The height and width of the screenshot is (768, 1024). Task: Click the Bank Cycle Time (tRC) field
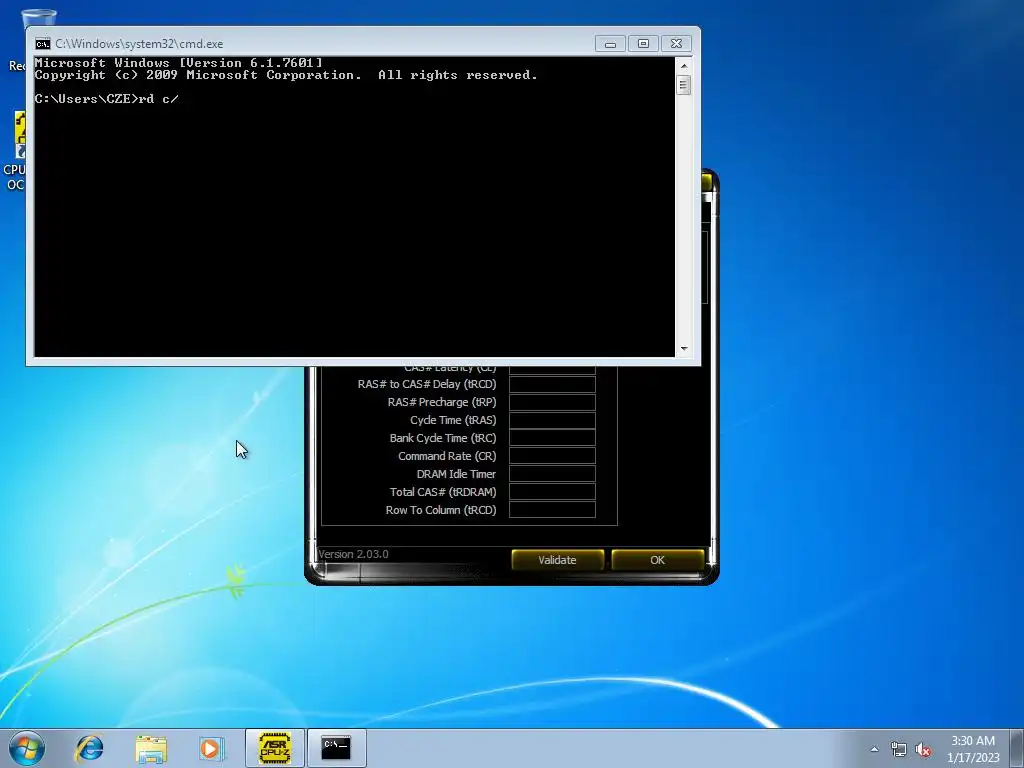point(552,438)
